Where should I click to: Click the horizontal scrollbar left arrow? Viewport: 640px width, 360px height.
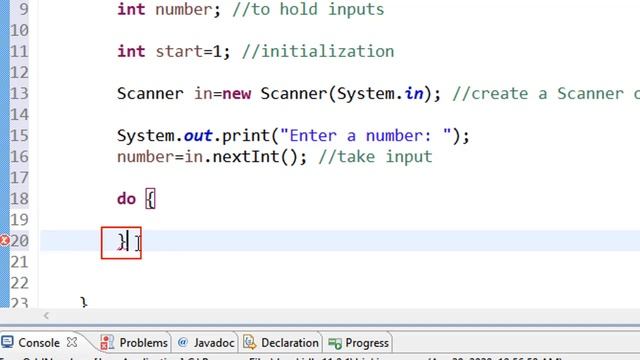point(46,316)
